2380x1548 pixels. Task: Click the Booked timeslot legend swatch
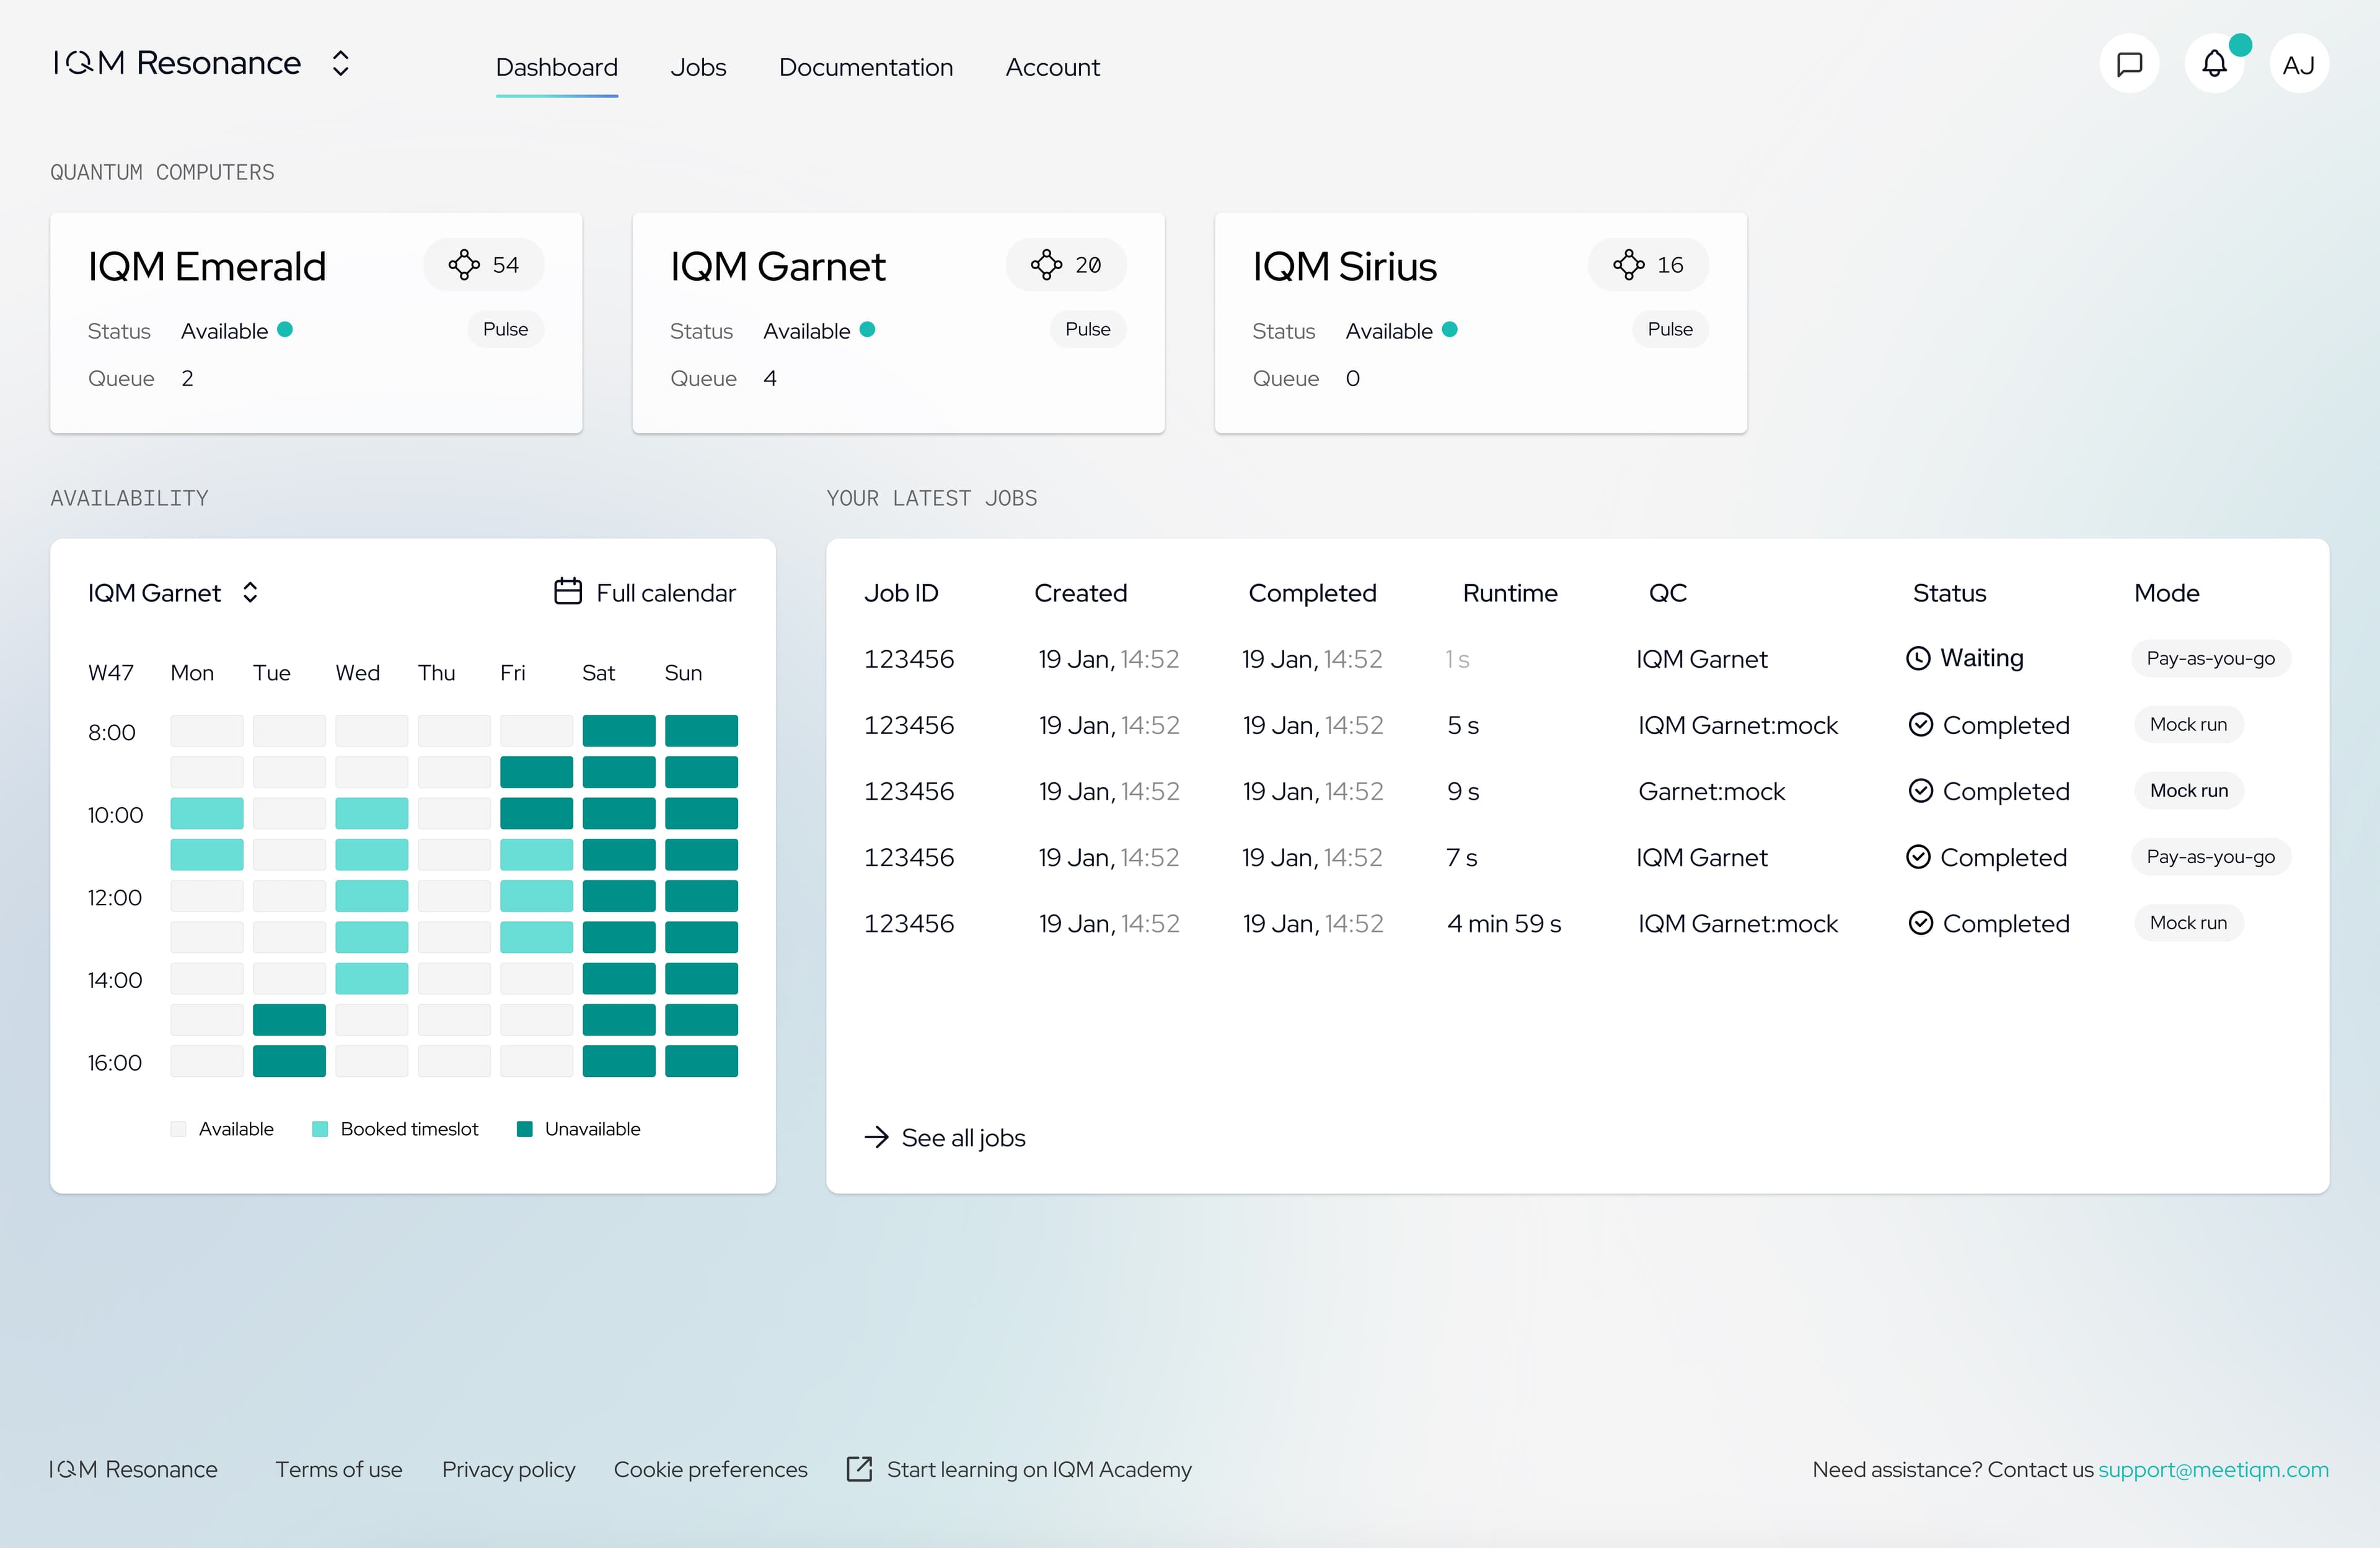tap(320, 1128)
